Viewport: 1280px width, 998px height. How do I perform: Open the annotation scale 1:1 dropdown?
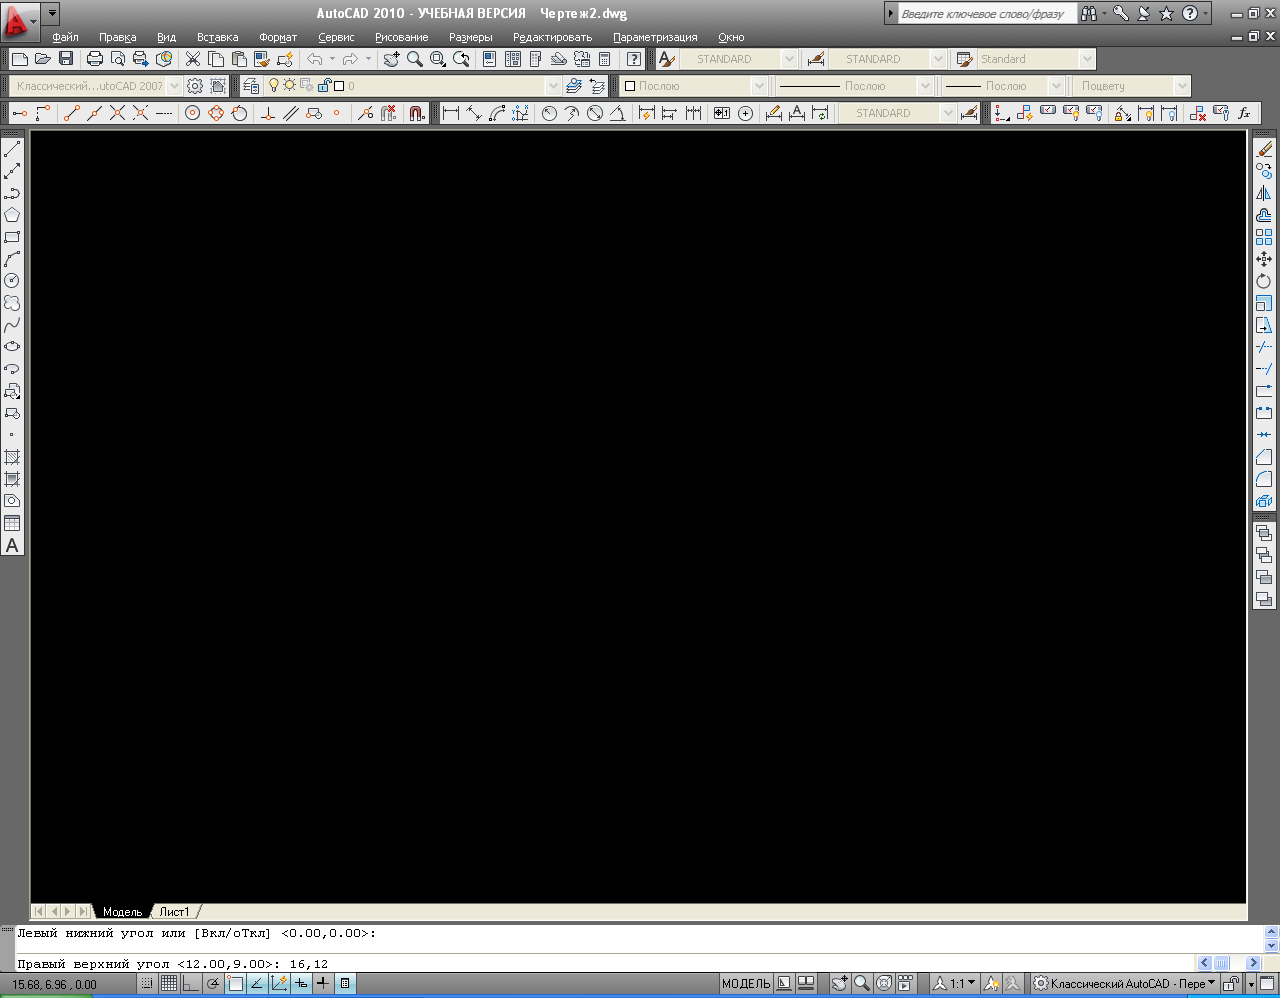(962, 984)
